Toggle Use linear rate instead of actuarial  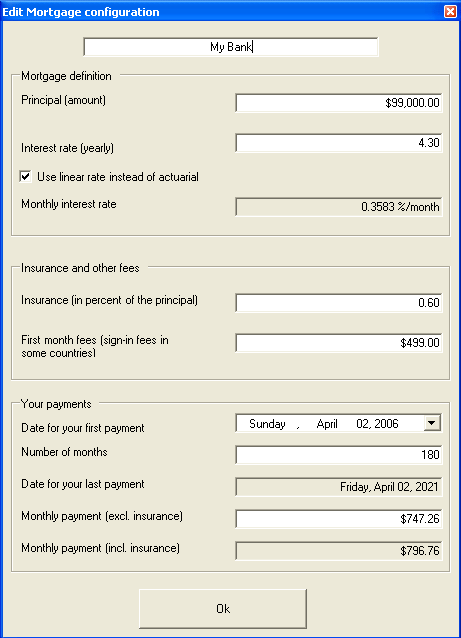pos(26,177)
